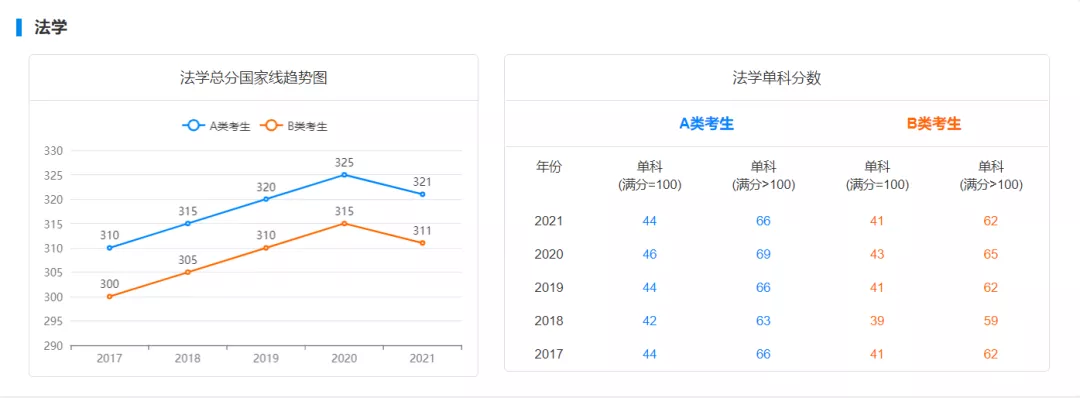Screen dimensions: 1080x398
Task: Click the blue 2017 data point labeled 310
Action: point(110,248)
